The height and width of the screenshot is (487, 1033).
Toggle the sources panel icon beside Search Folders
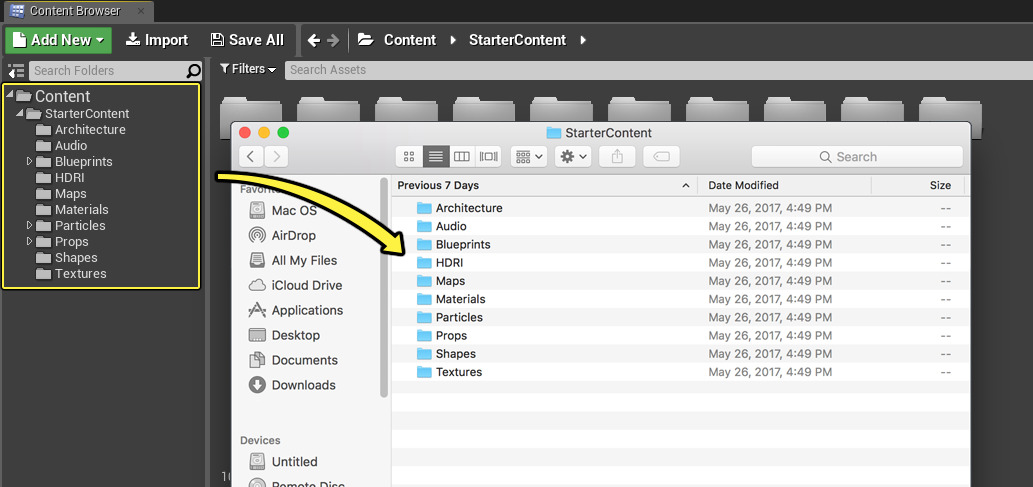[x=15, y=71]
